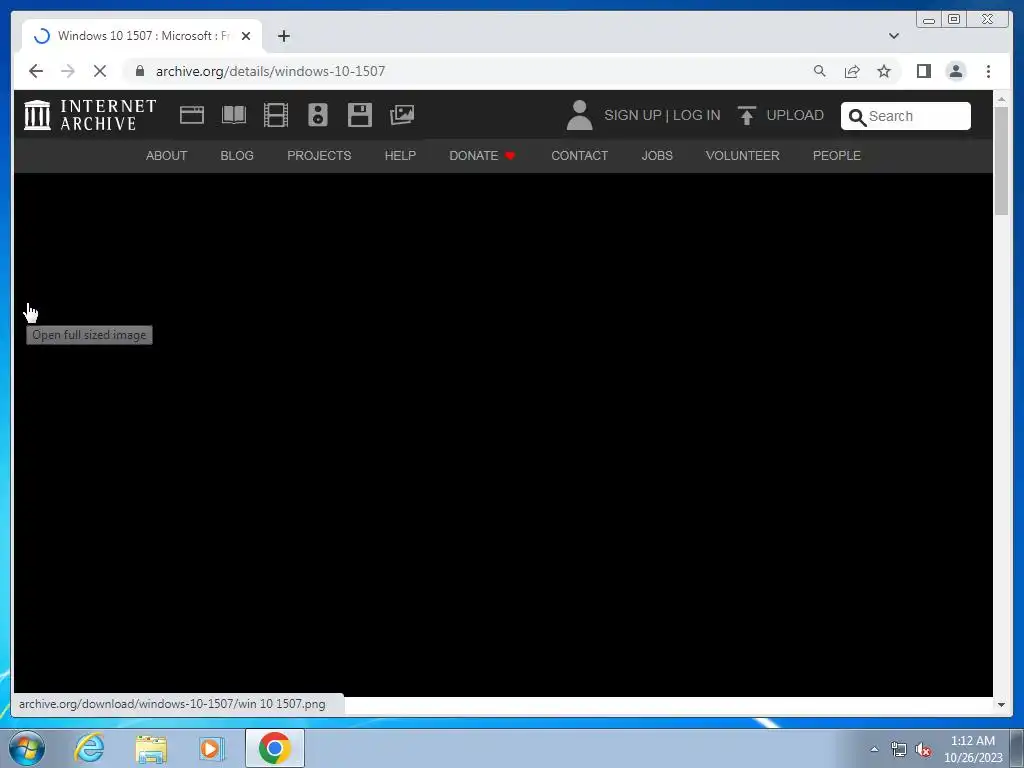
Task: Open the Software floppy disk icon
Action: click(360, 115)
